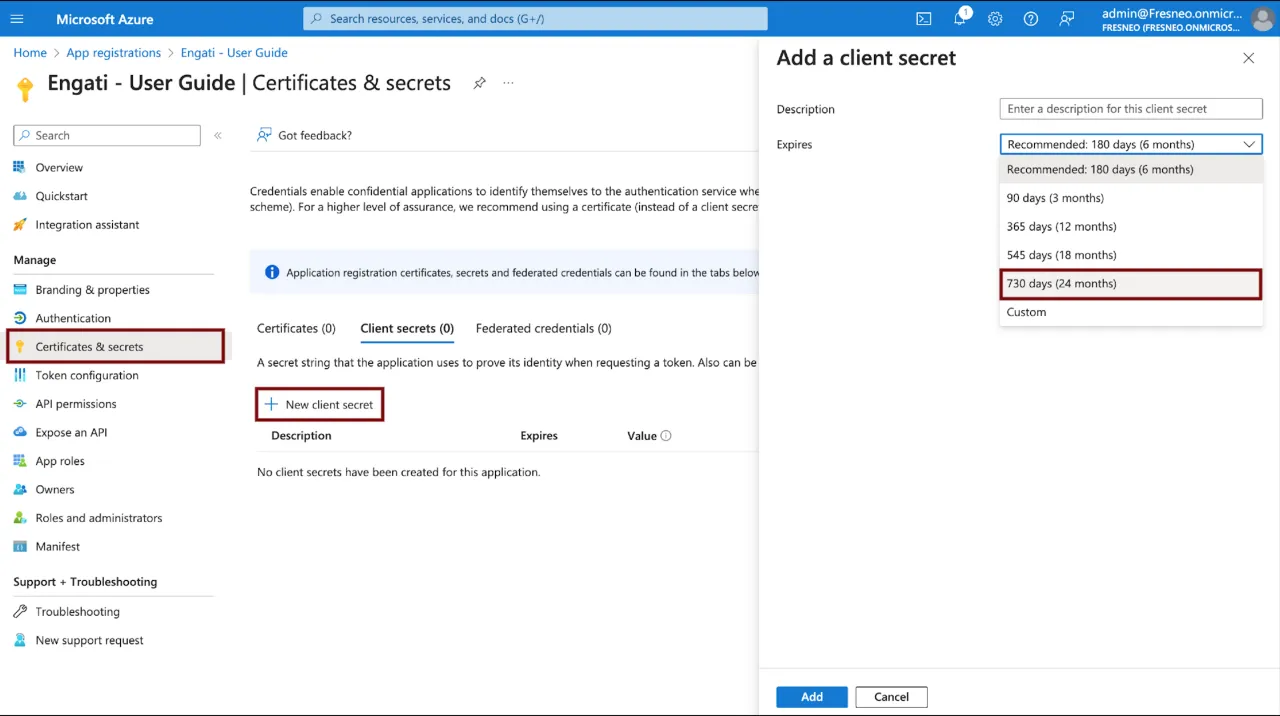
Task: Close the Add a client secret panel
Action: click(x=1248, y=58)
